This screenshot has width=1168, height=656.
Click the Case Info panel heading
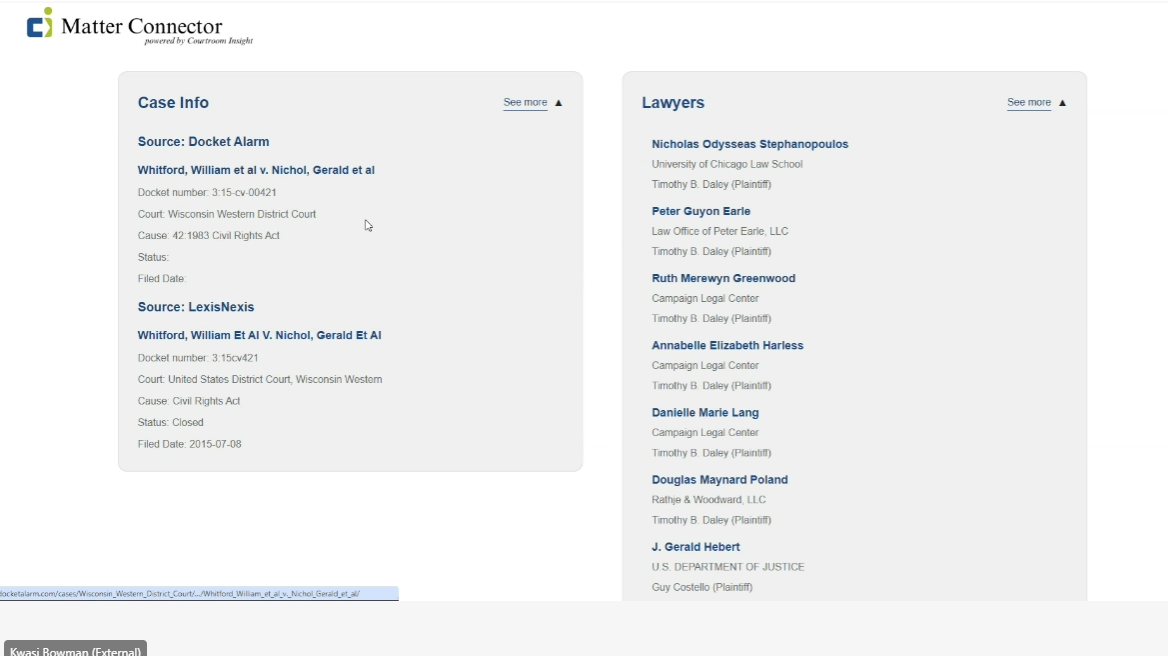click(173, 103)
